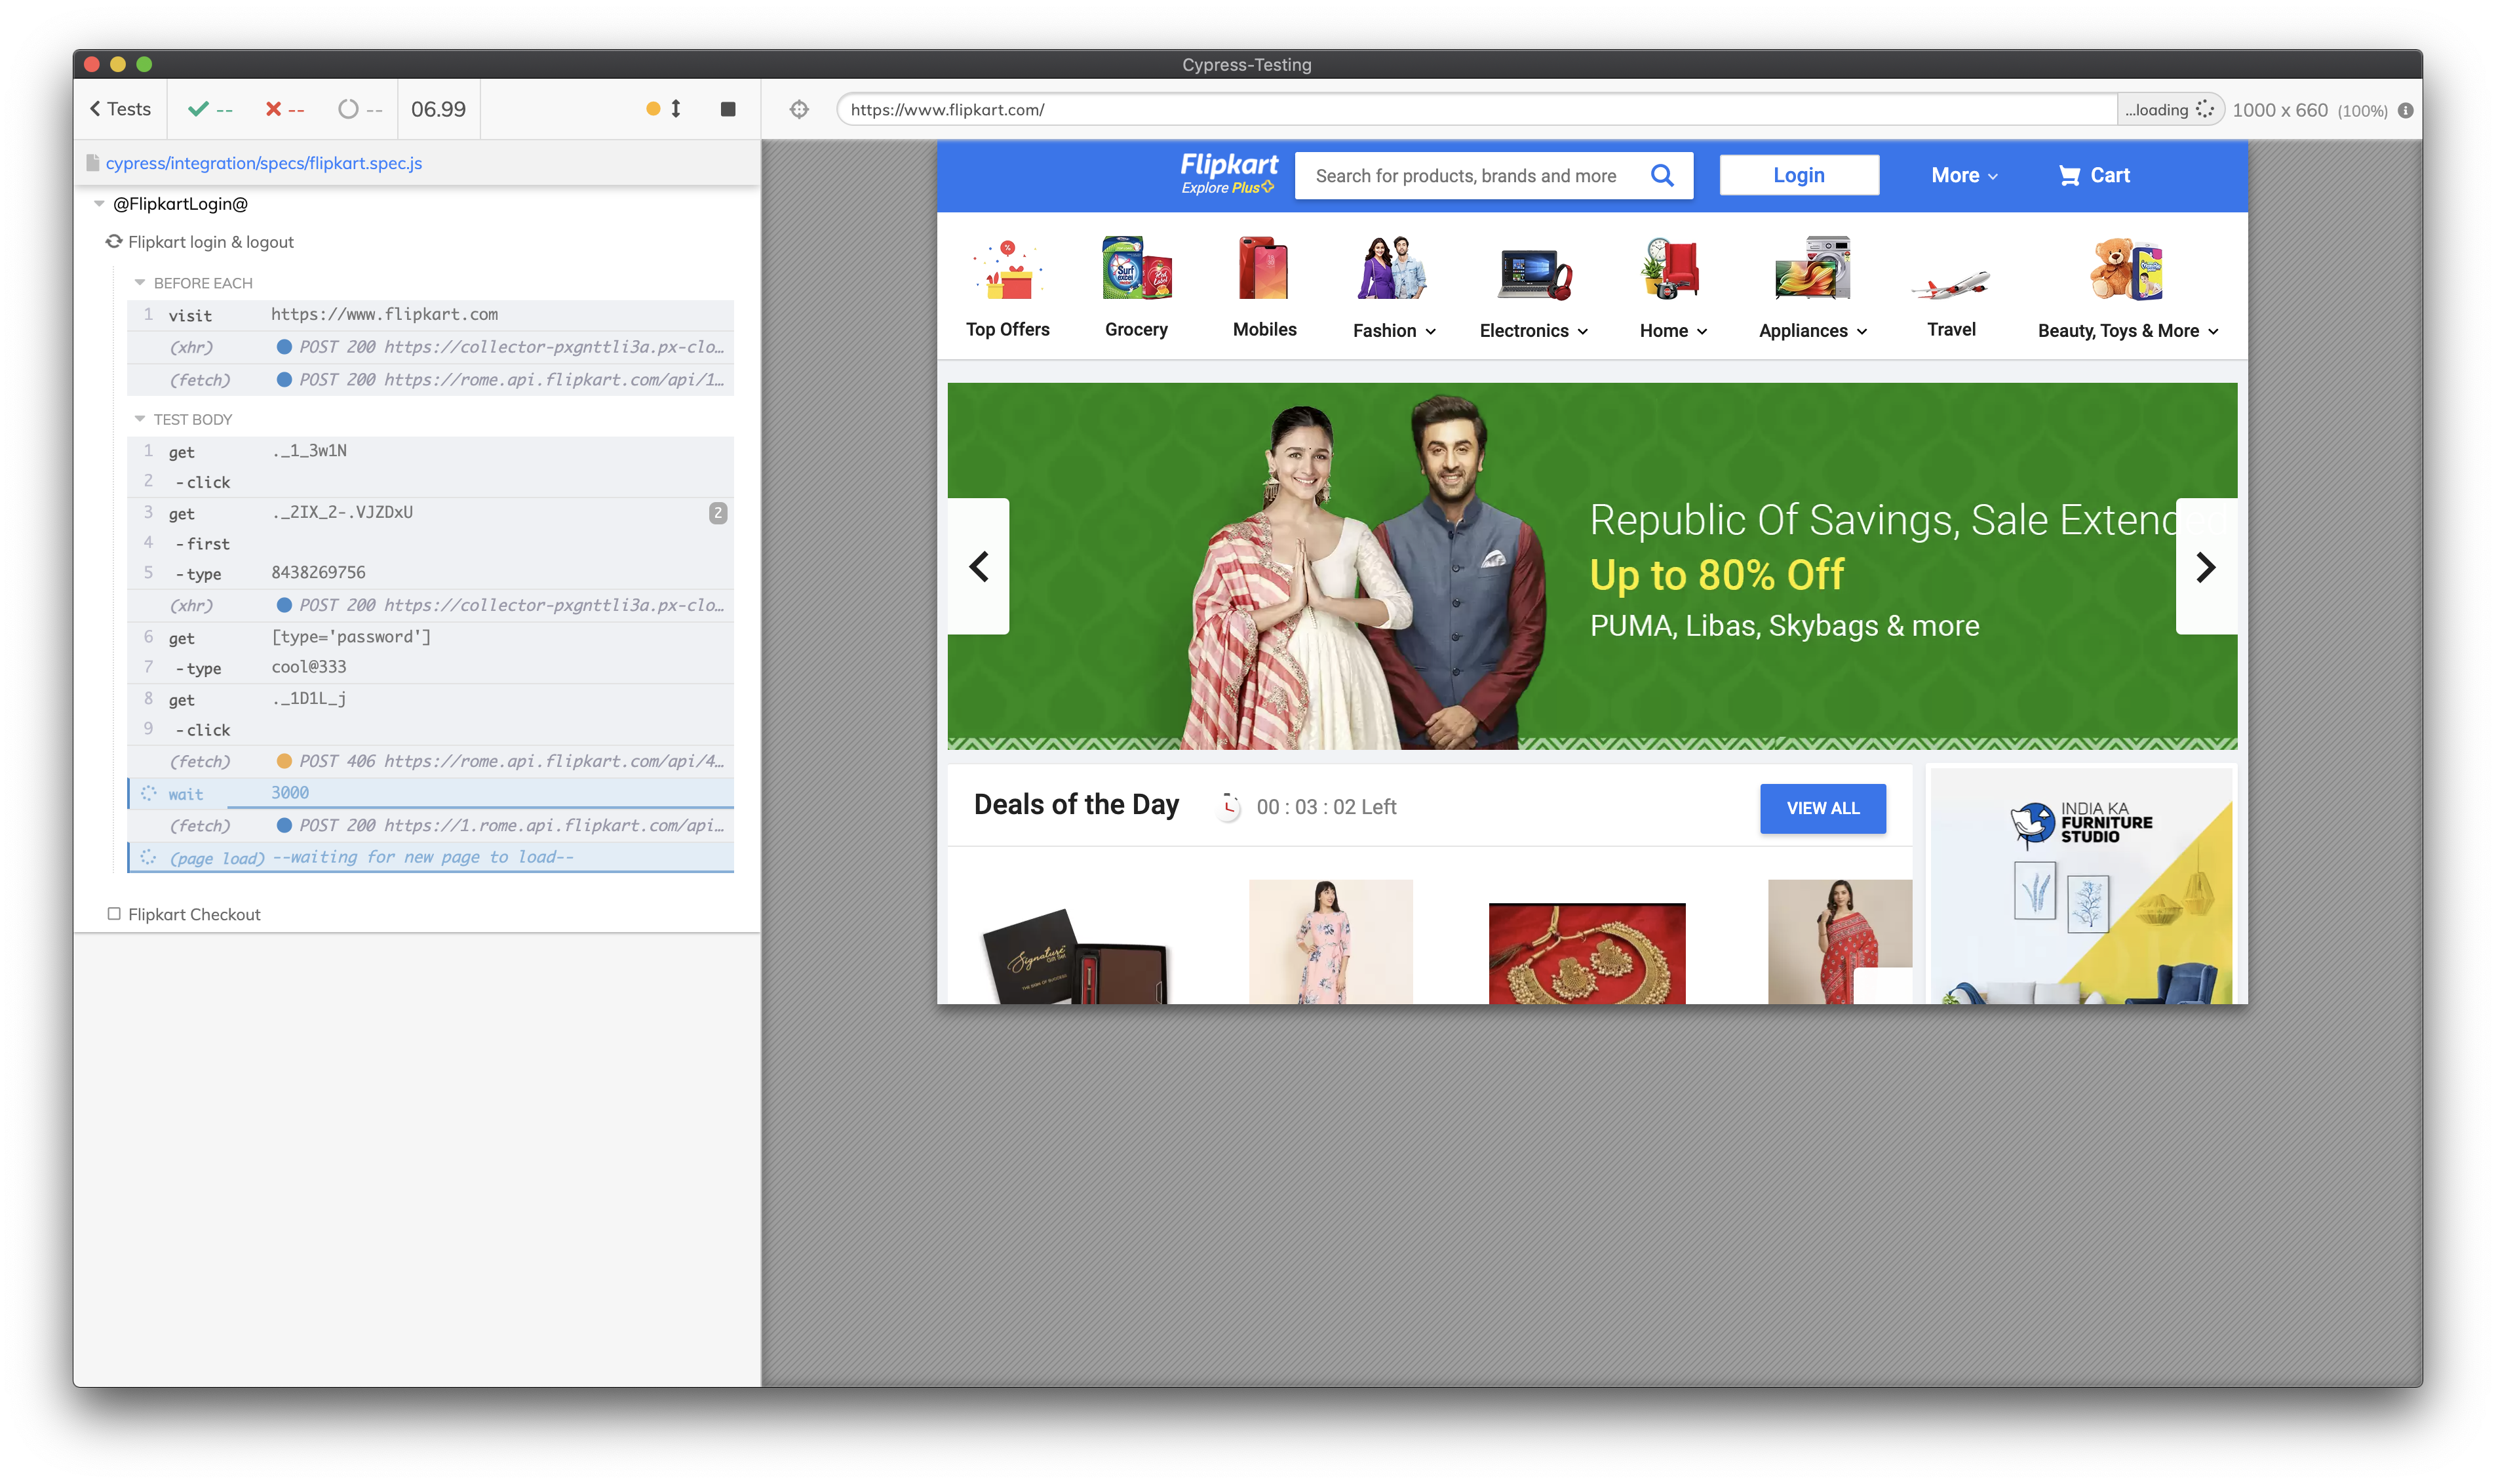The height and width of the screenshot is (1484, 2496).
Task: Open the Top Offers category
Action: [1007, 287]
